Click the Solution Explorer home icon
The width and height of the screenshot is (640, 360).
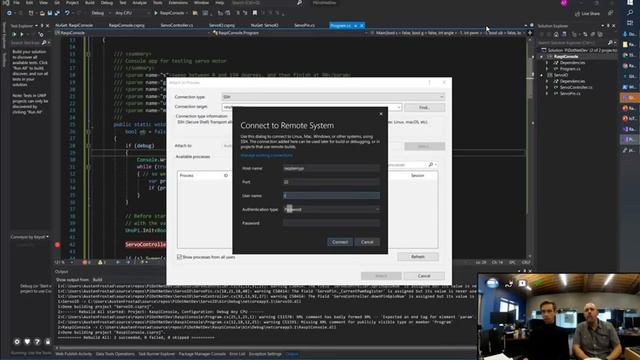coord(556,34)
